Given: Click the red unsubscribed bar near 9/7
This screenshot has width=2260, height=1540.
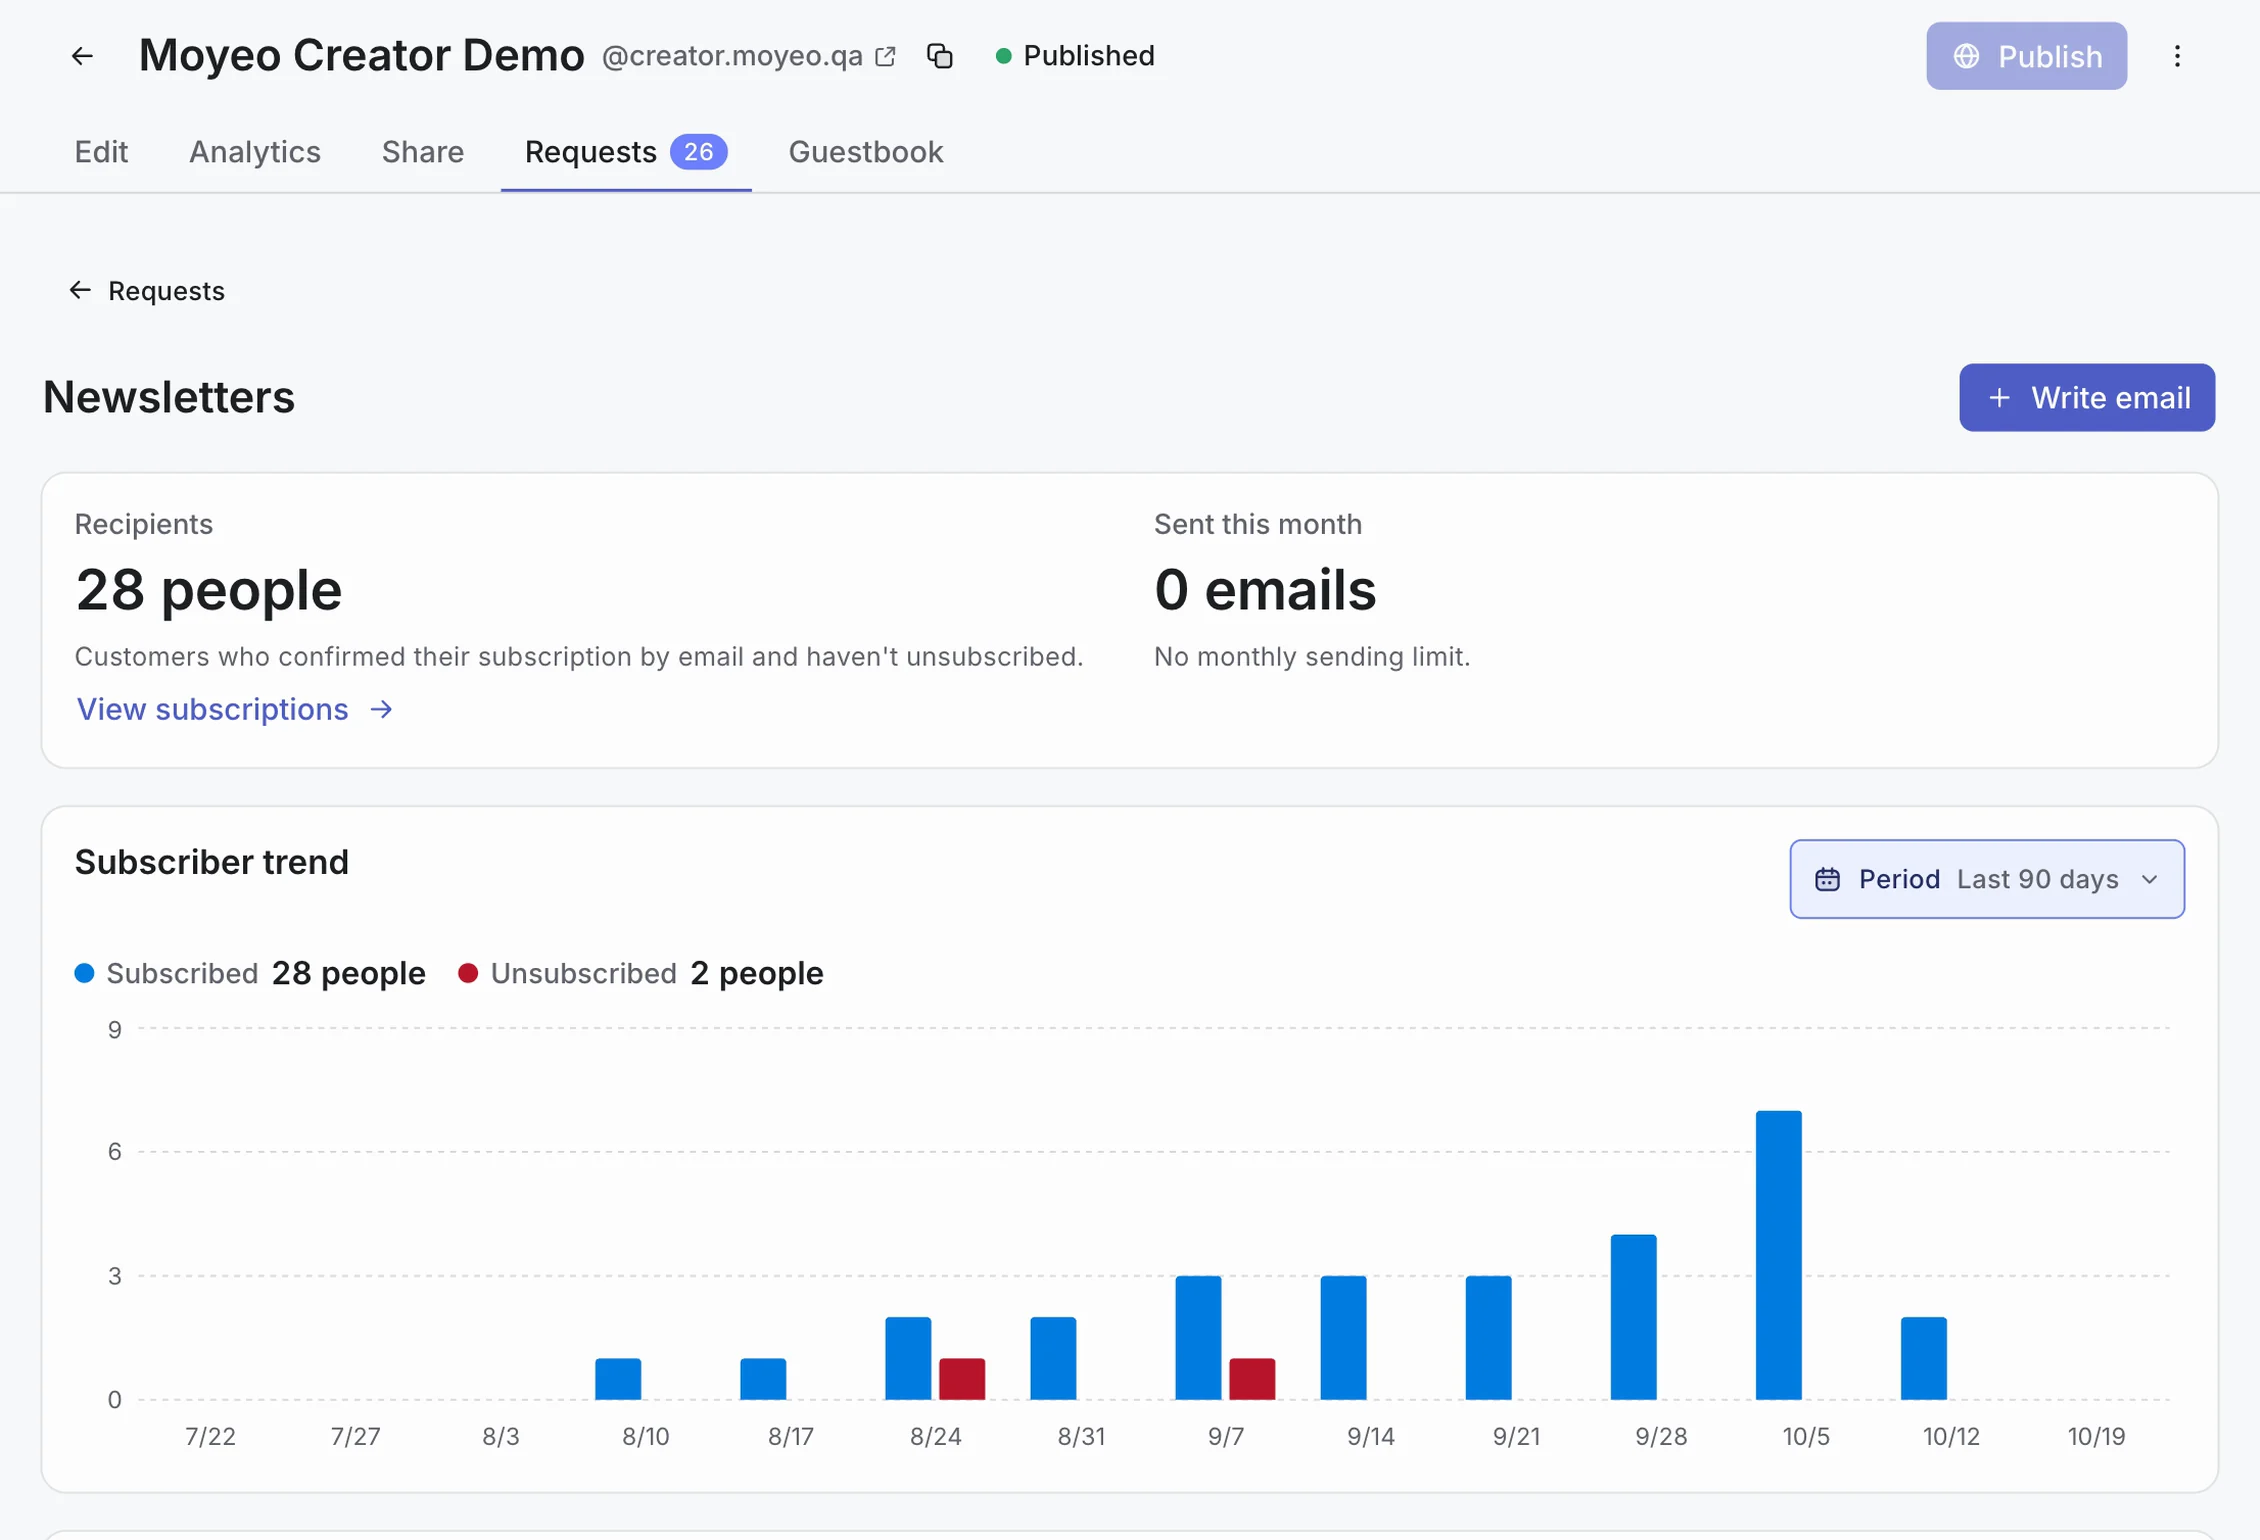Looking at the screenshot, I should (x=1252, y=1379).
